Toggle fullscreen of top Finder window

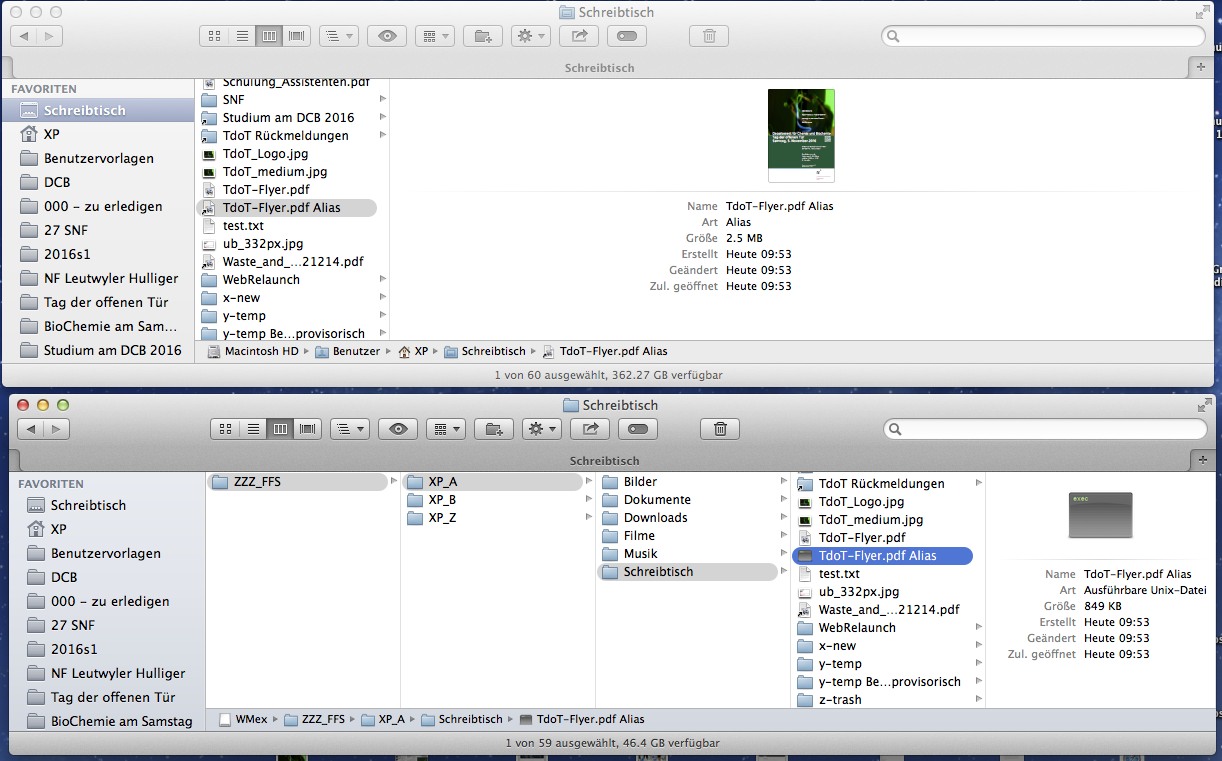pos(1201,13)
